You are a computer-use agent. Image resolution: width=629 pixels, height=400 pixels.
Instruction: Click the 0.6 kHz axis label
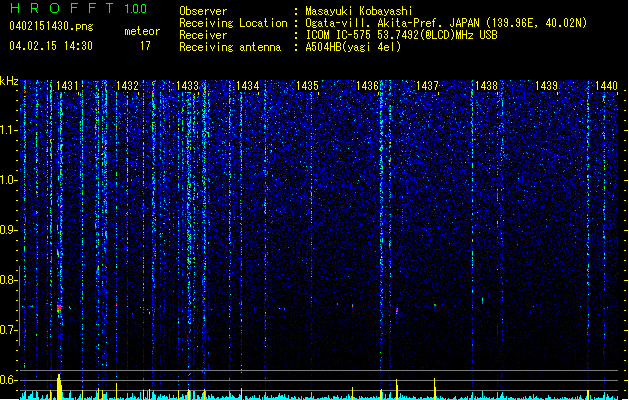point(8,380)
